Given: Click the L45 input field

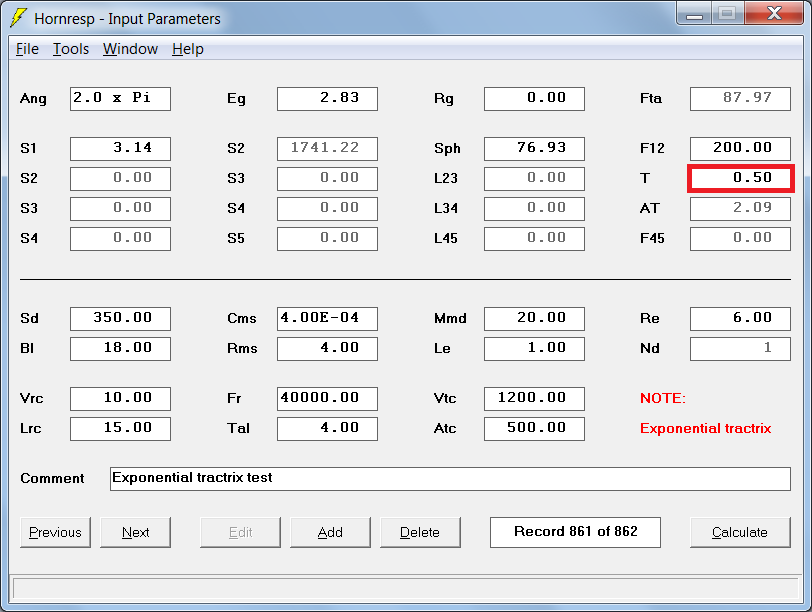Looking at the screenshot, I should click(x=534, y=239).
